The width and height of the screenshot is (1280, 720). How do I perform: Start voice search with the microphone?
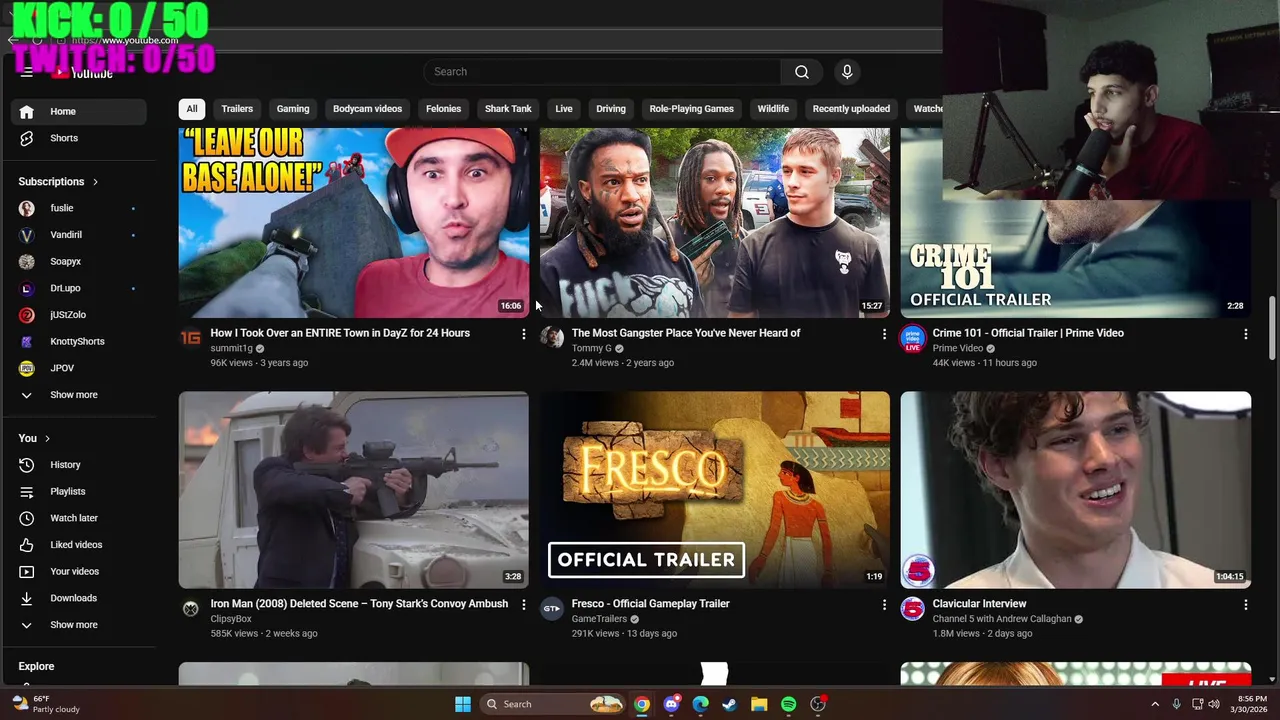847,72
